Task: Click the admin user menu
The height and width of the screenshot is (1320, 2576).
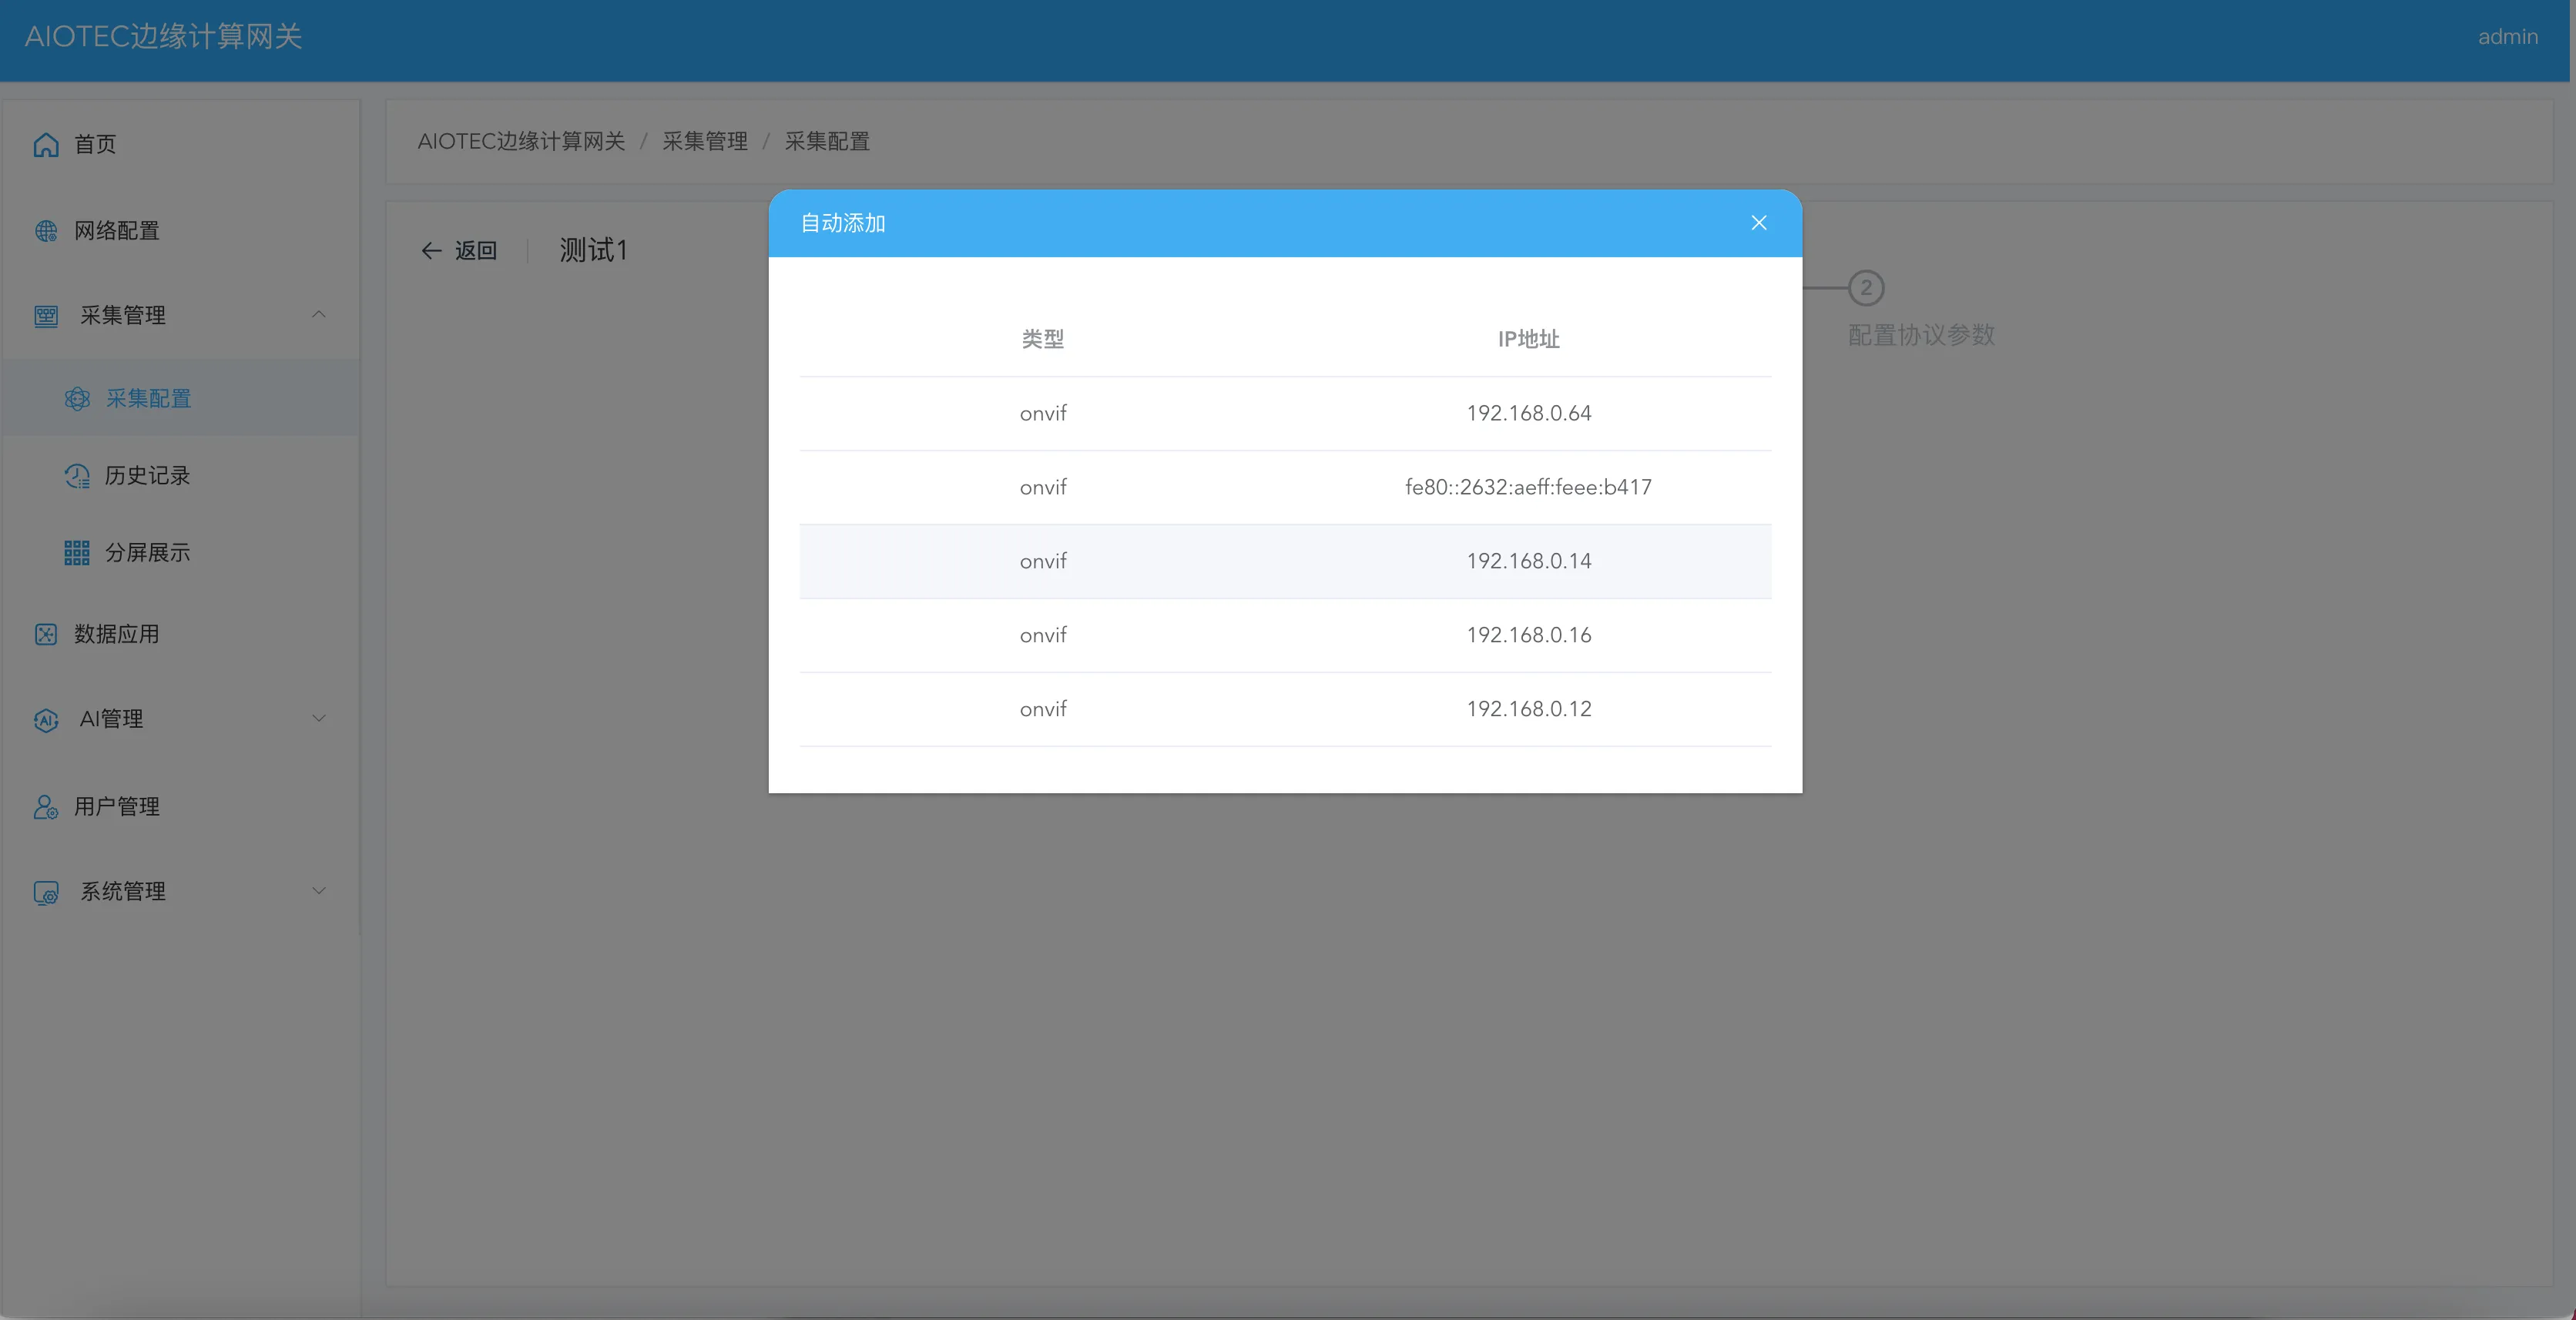Action: [2507, 37]
